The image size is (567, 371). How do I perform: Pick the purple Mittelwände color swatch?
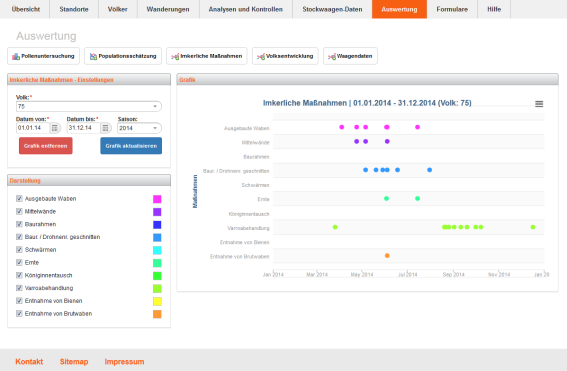pyautogui.click(x=157, y=212)
